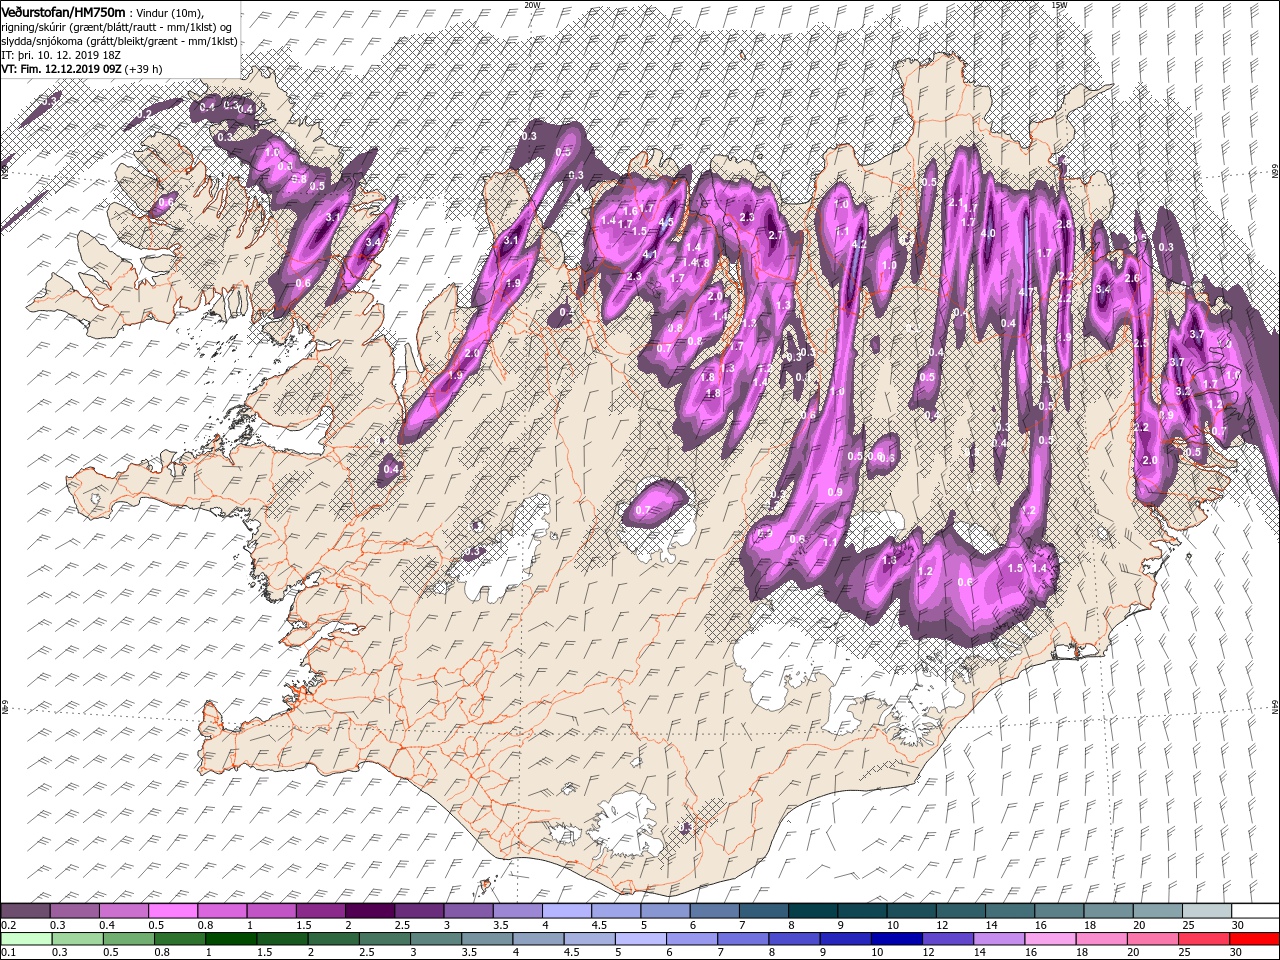Pick top-row legend swatch between 1 and 1.5
The image size is (1280, 960).
271,911
